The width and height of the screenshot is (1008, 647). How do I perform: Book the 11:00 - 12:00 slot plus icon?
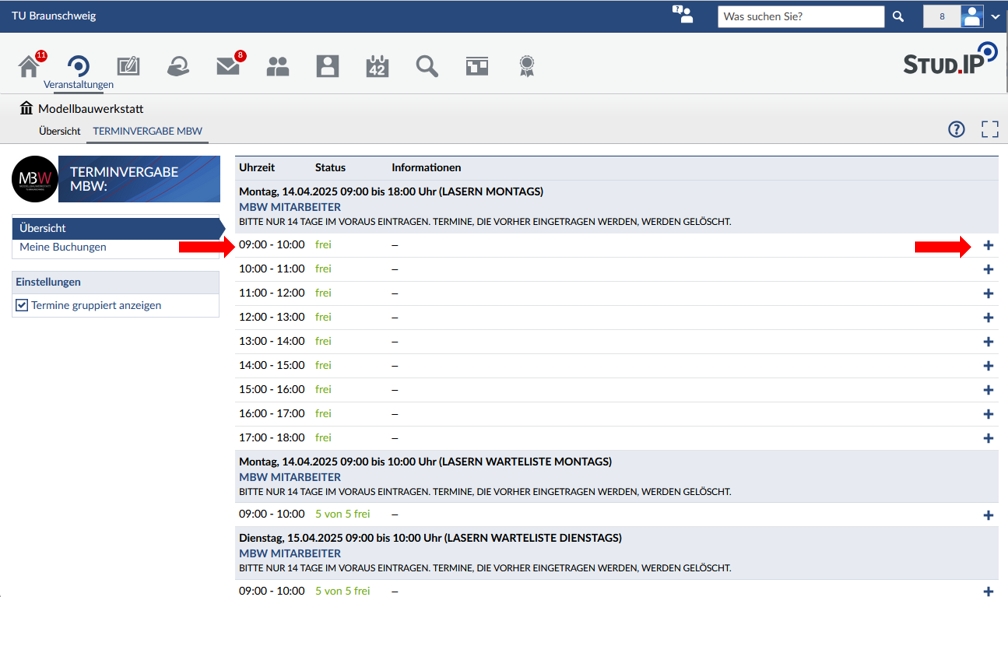pos(988,293)
